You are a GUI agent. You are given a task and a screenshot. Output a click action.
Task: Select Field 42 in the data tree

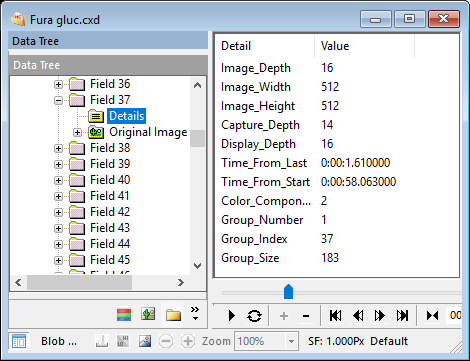(x=110, y=212)
